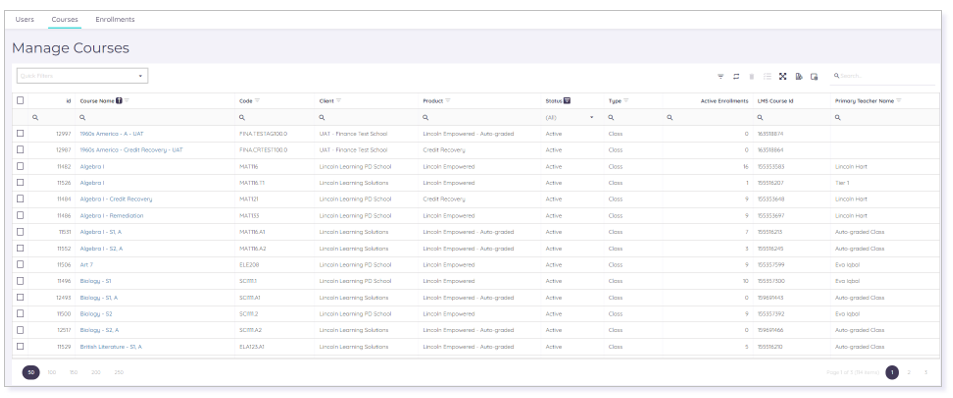The image size is (953, 398).
Task: Toggle the select-all checkbox in table header
Action: pos(21,100)
